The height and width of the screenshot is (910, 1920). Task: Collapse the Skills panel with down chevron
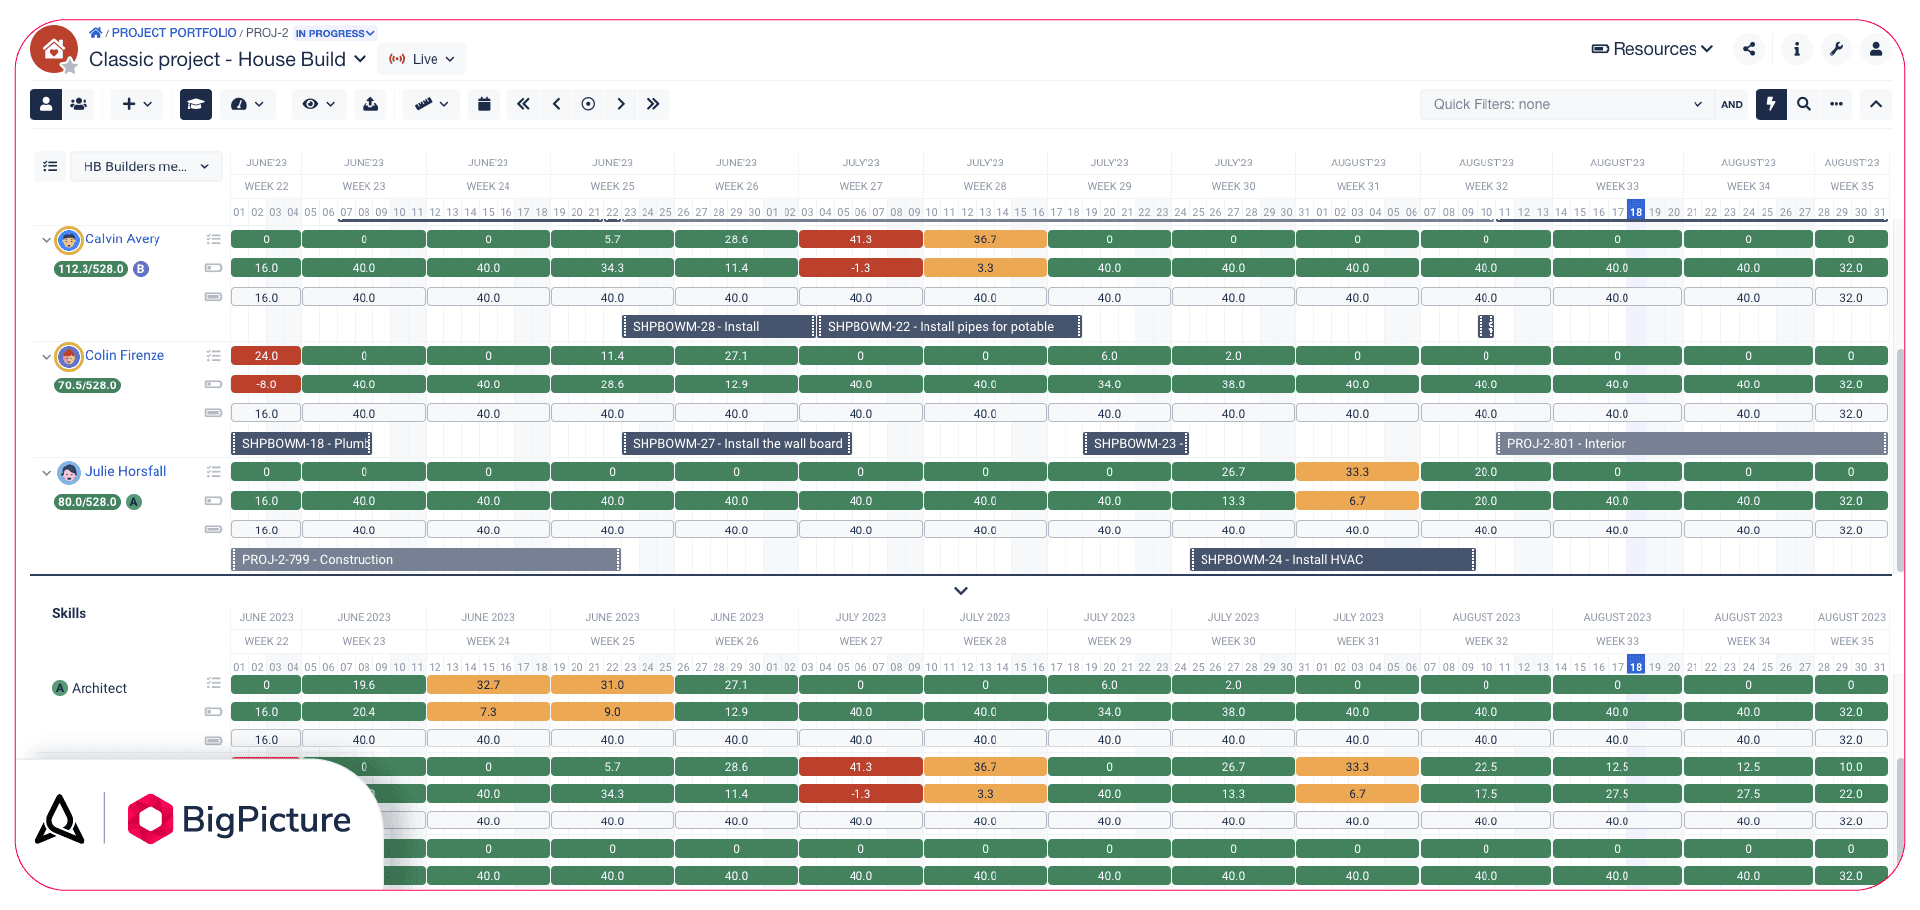tap(961, 591)
